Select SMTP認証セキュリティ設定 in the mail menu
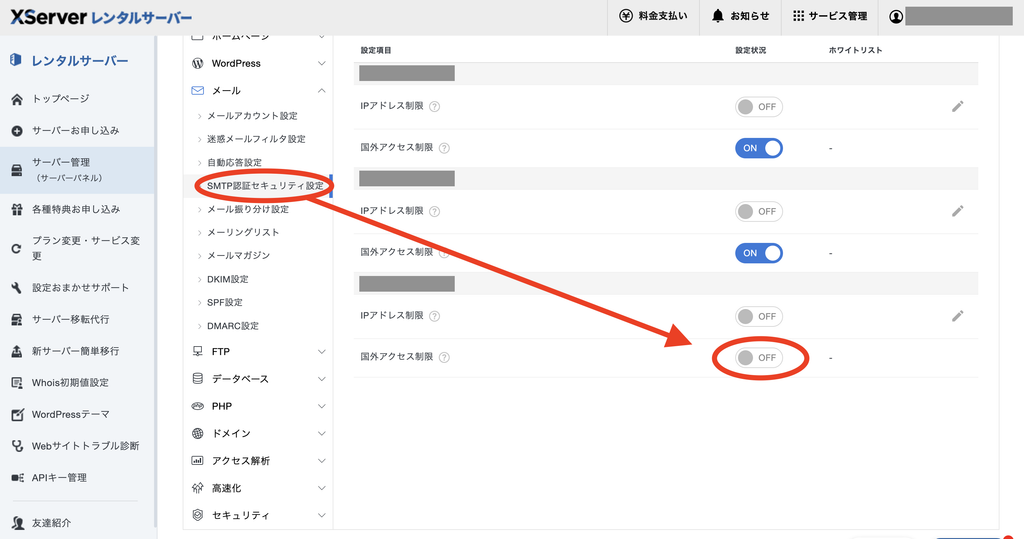 (265, 186)
